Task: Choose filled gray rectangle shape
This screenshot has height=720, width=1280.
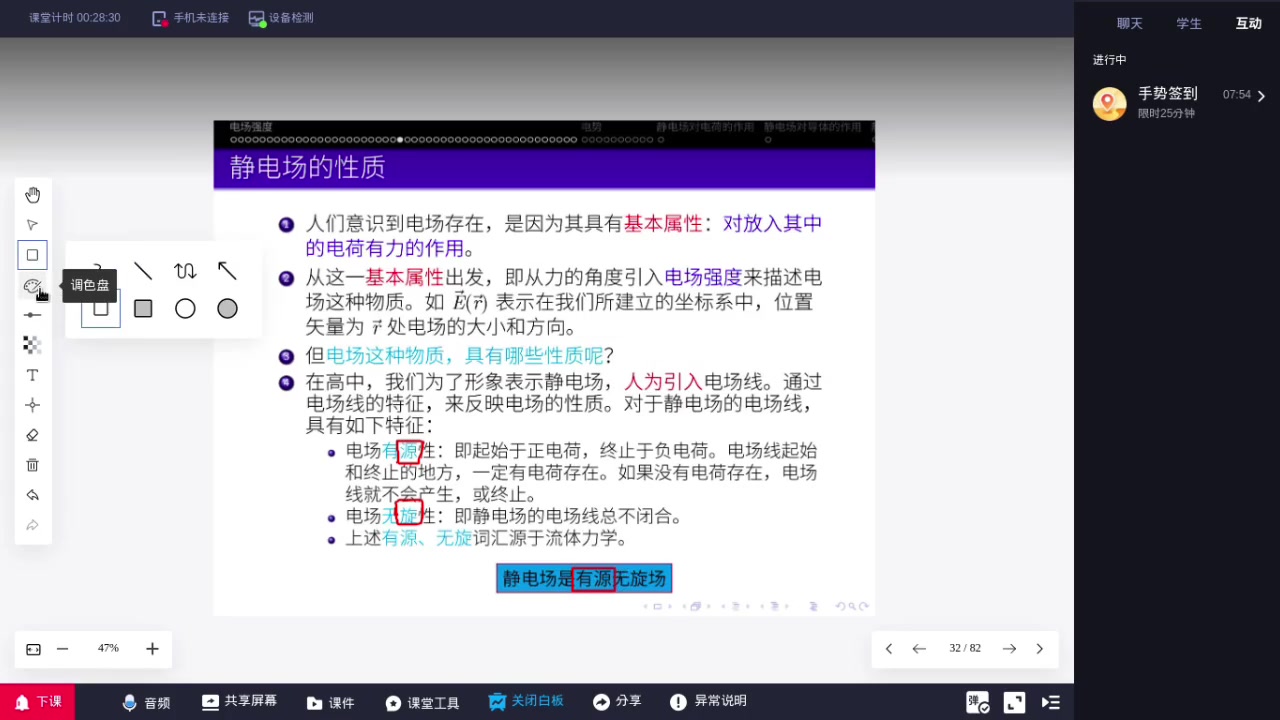Action: (143, 309)
